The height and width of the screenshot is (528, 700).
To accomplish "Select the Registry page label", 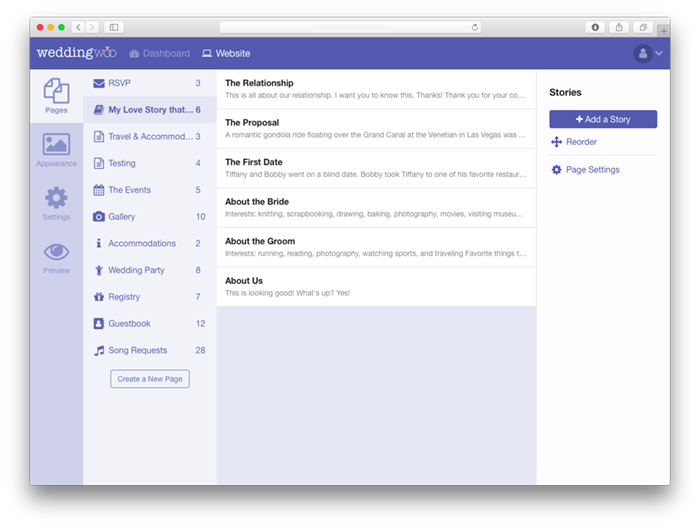I will tap(124, 297).
